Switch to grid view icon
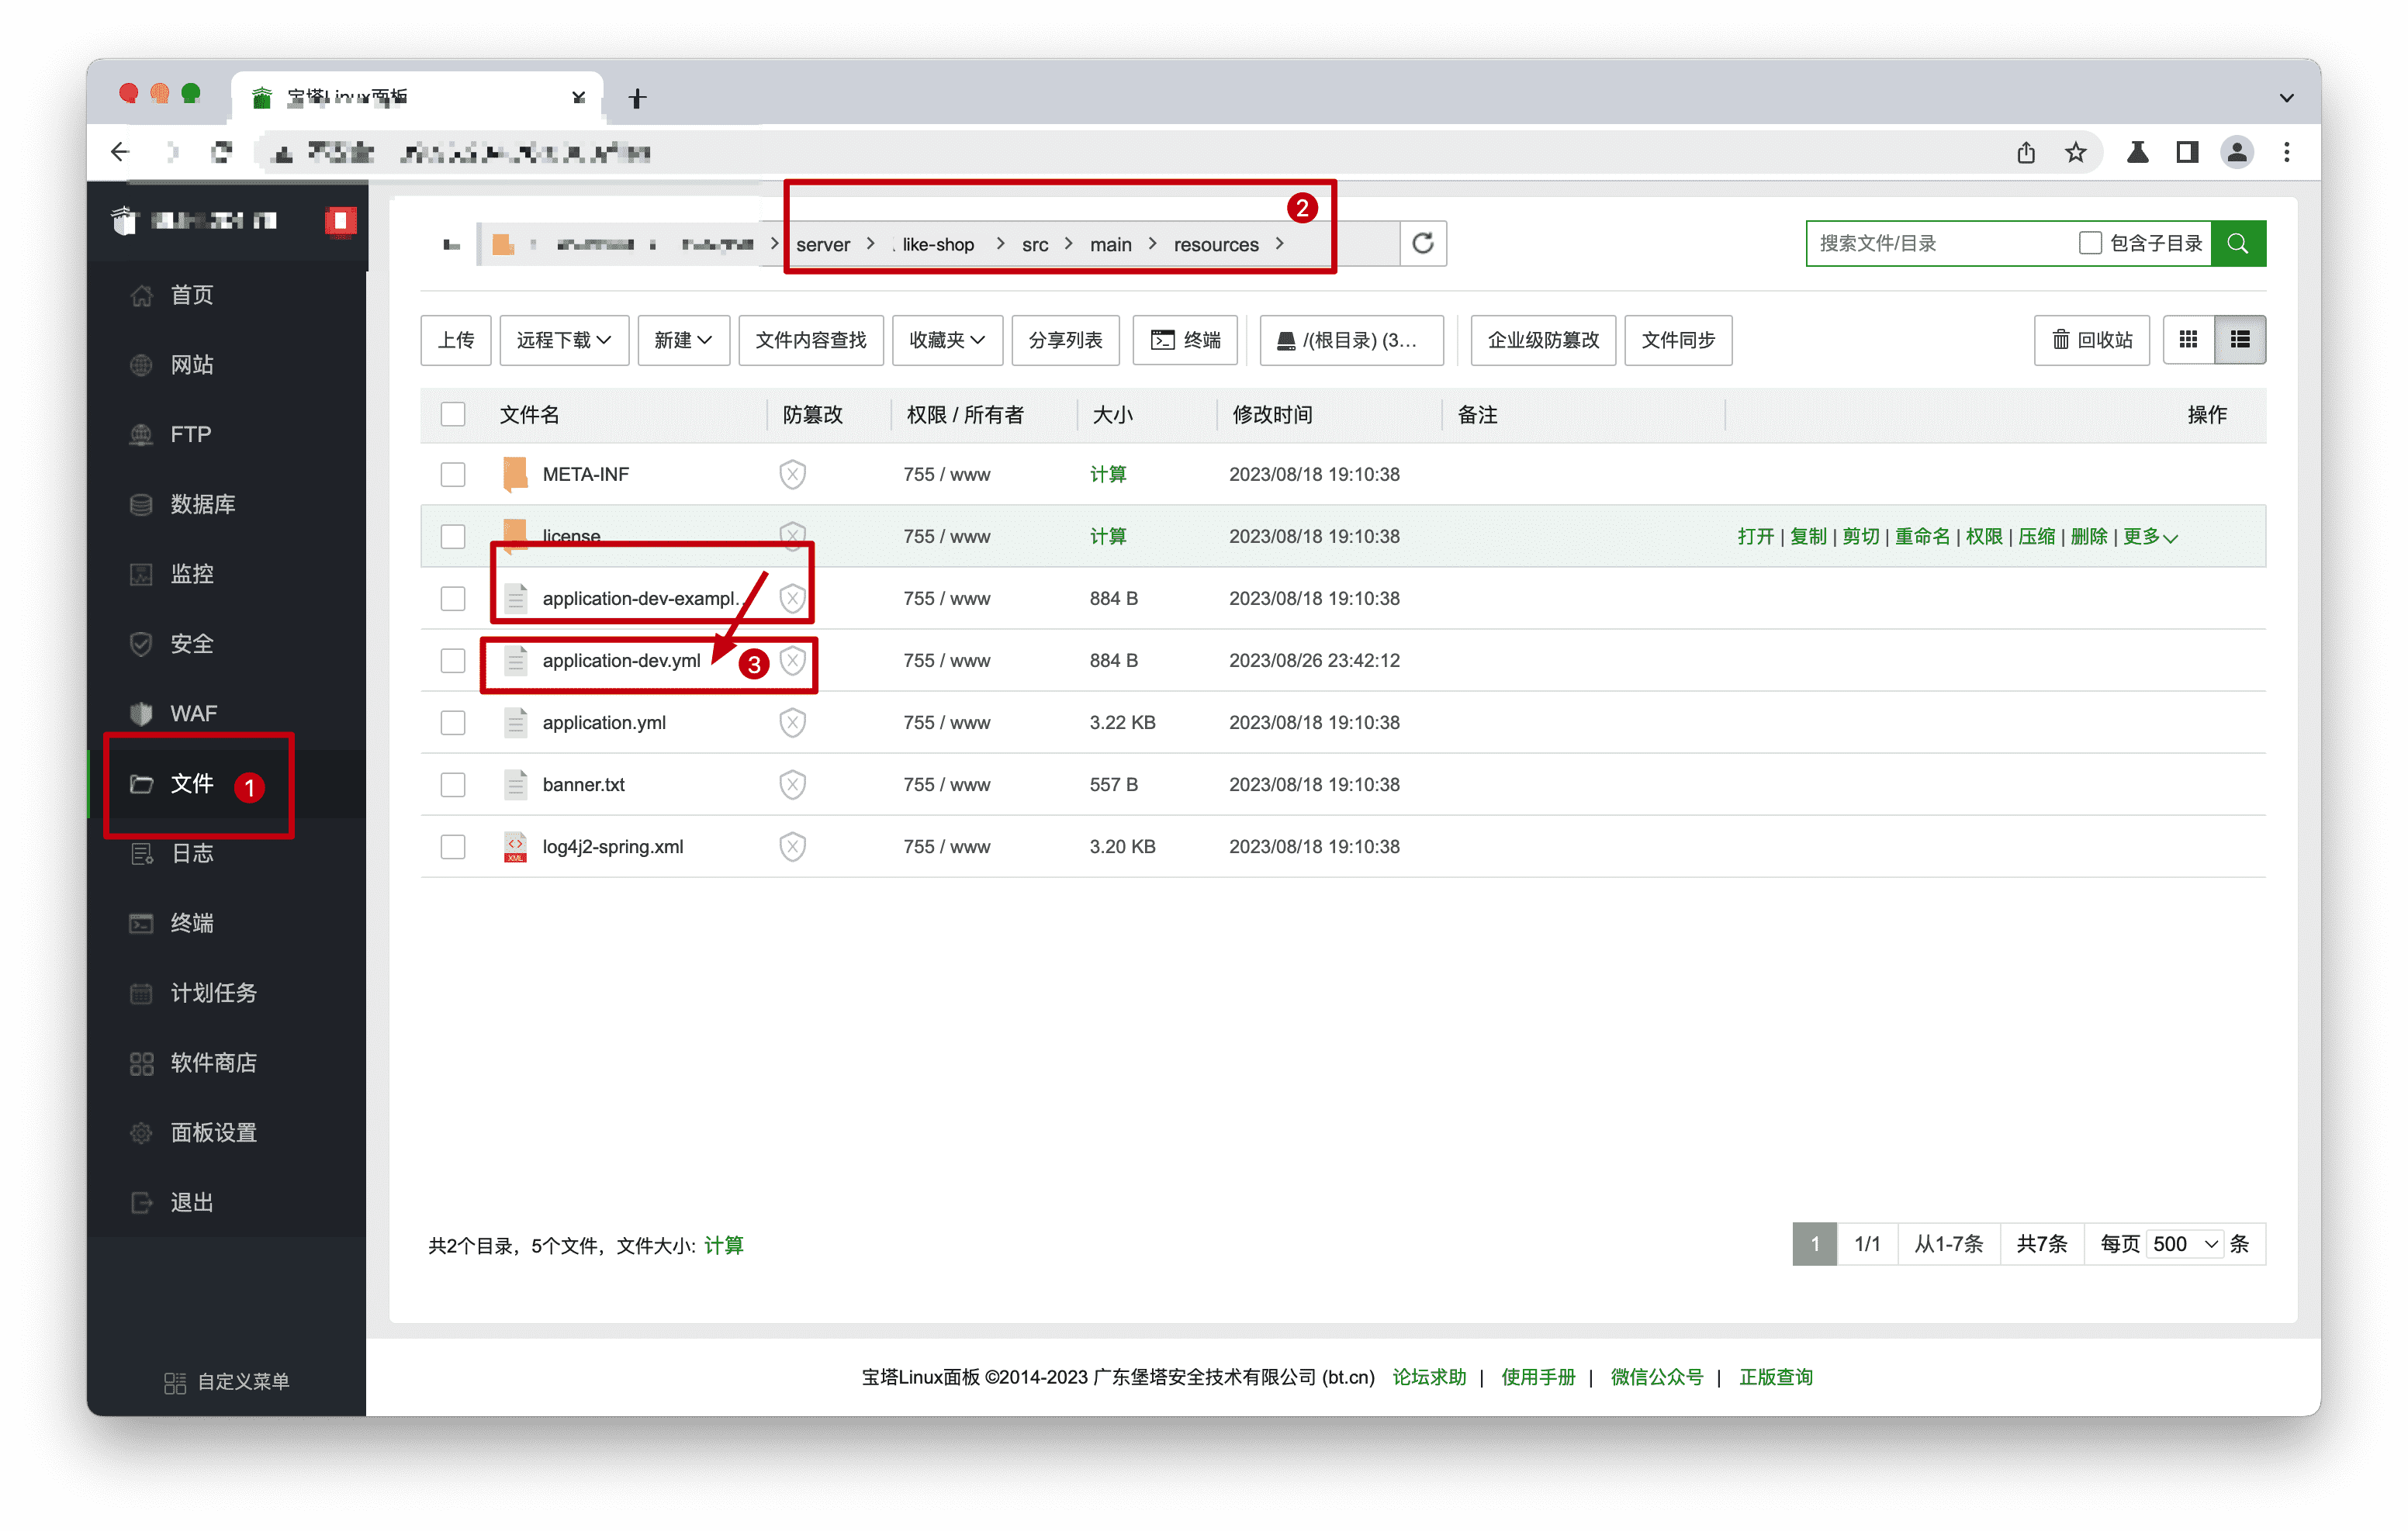Image resolution: width=2408 pixels, height=1531 pixels. click(2187, 340)
